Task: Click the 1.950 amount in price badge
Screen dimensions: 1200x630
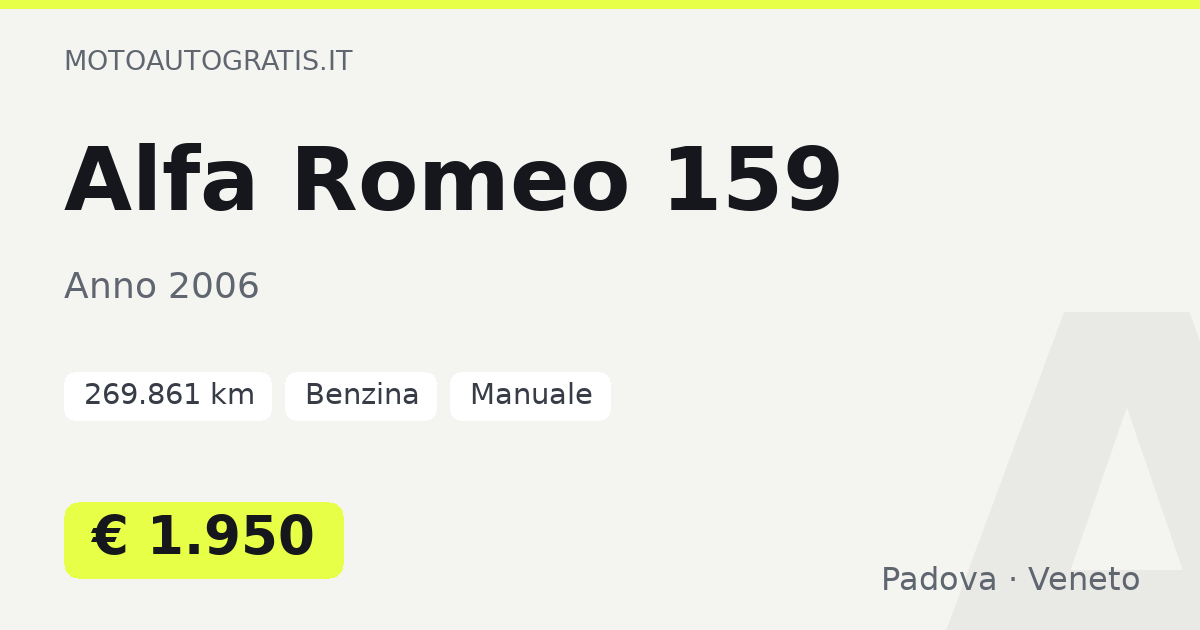Action: point(232,538)
